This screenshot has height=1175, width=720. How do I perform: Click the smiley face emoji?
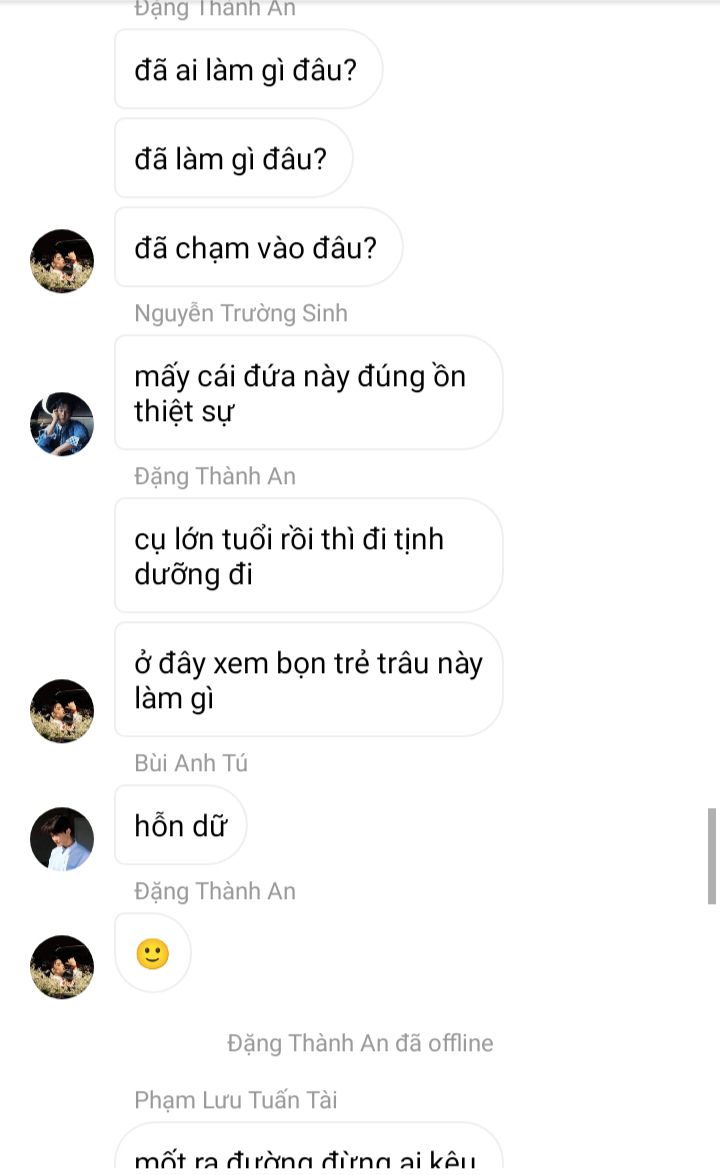pyautogui.click(x=153, y=954)
